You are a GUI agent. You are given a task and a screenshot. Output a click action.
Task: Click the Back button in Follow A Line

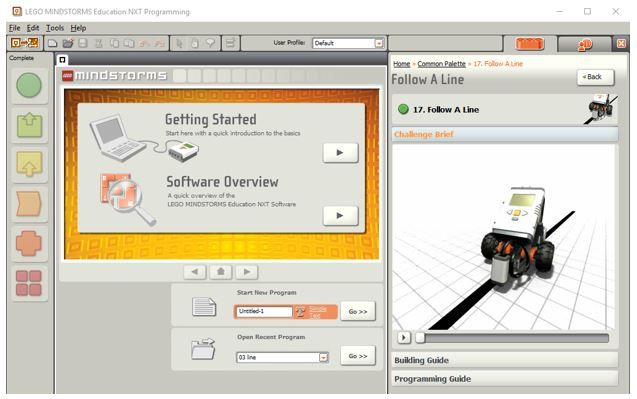click(595, 77)
